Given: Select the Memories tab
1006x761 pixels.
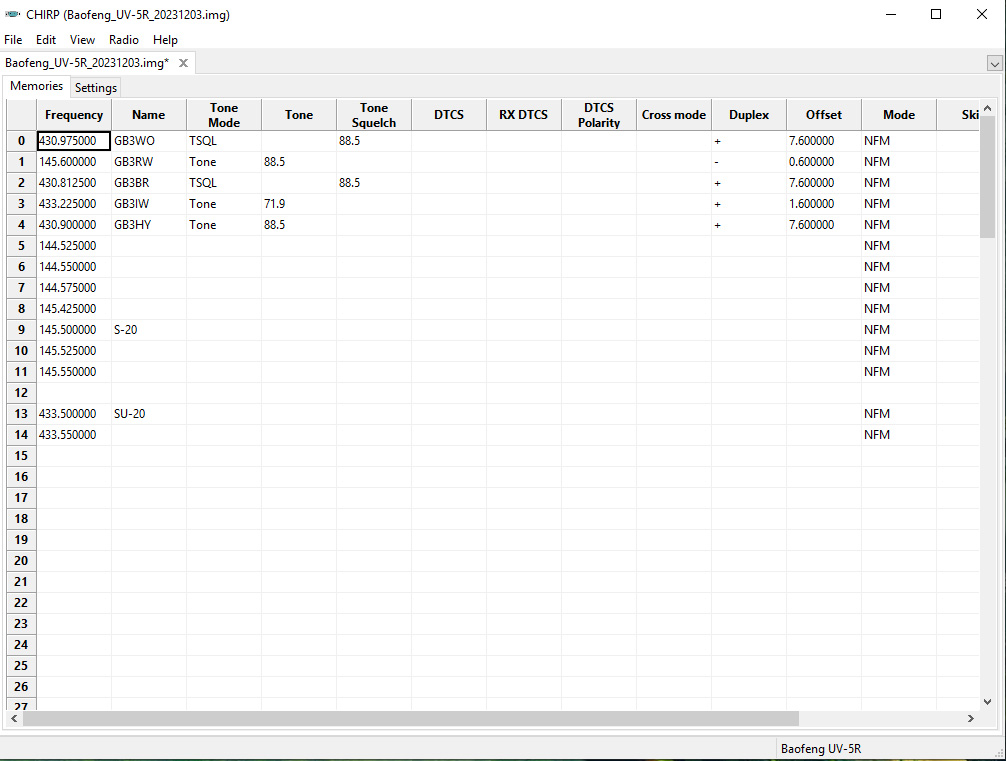Looking at the screenshot, I should point(37,86).
